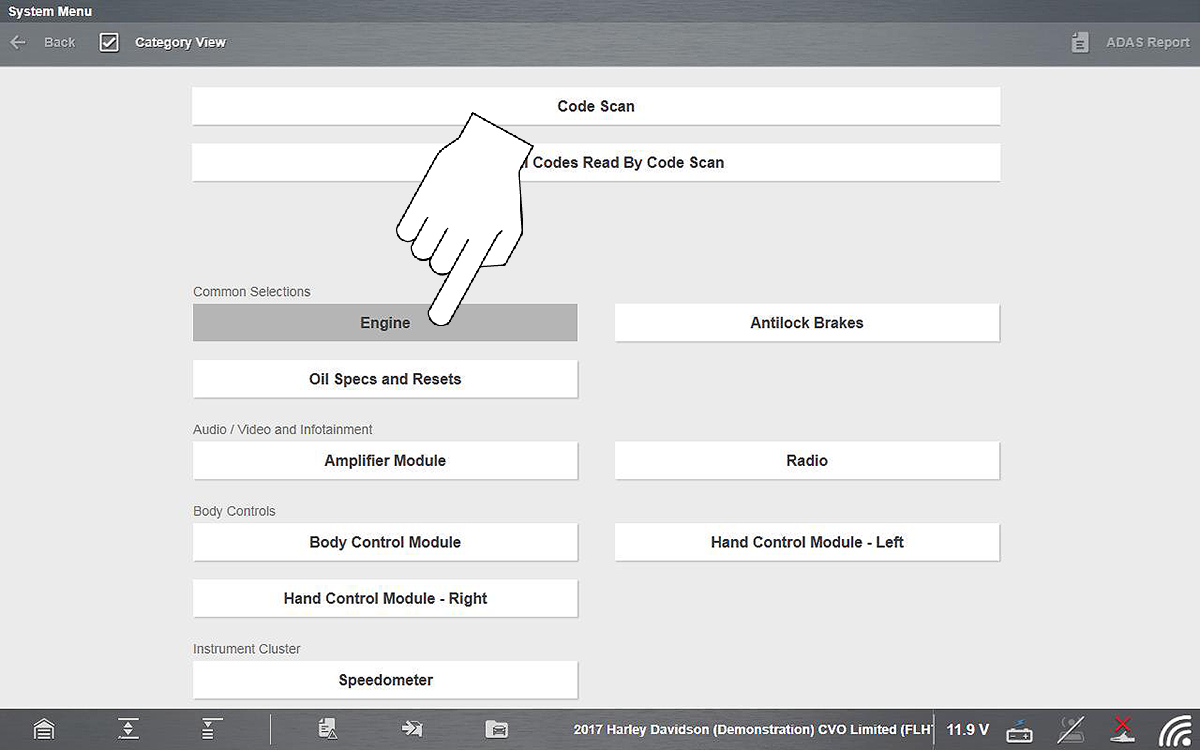Viewport: 1200px width, 750px height.
Task: Select Oil Specs and Resets
Action: pyautogui.click(x=385, y=379)
